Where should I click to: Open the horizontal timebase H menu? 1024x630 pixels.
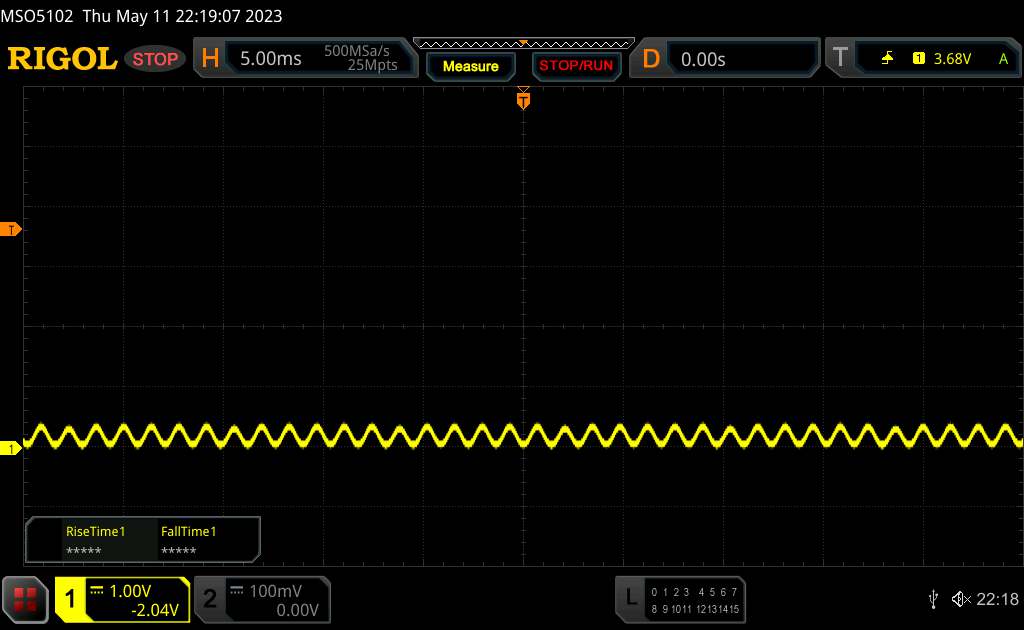pos(210,58)
